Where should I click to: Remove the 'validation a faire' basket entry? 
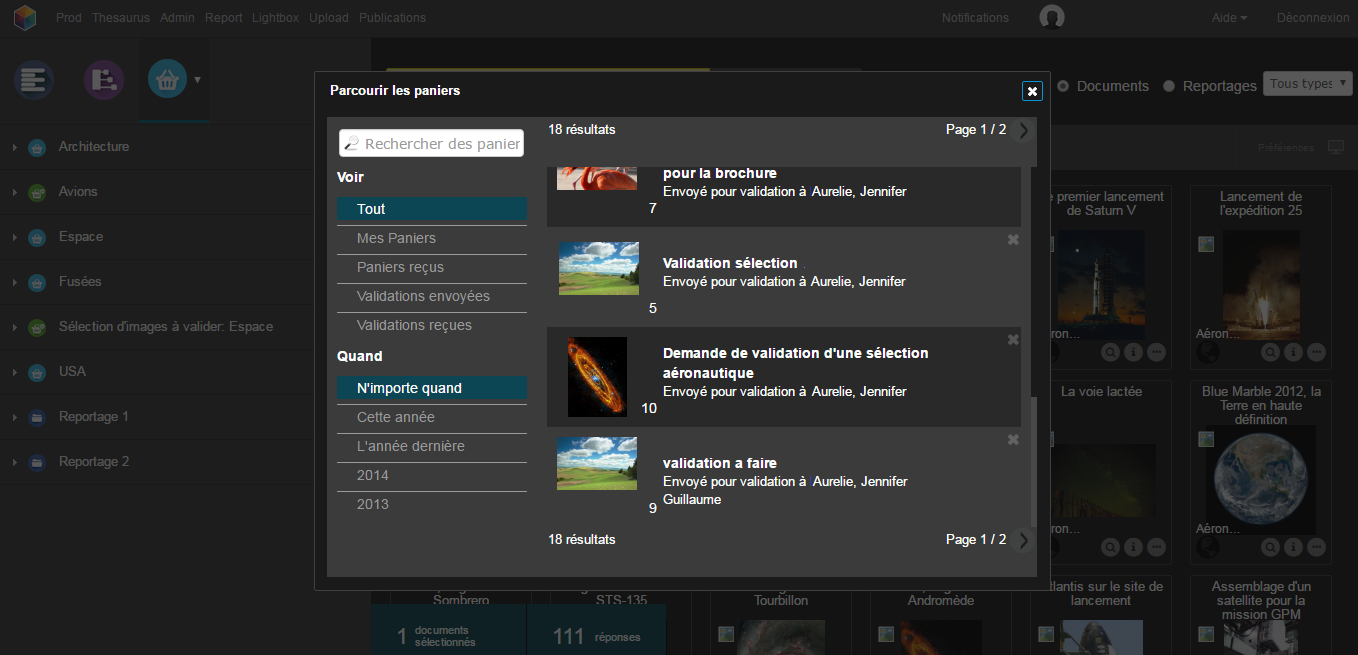1013,440
